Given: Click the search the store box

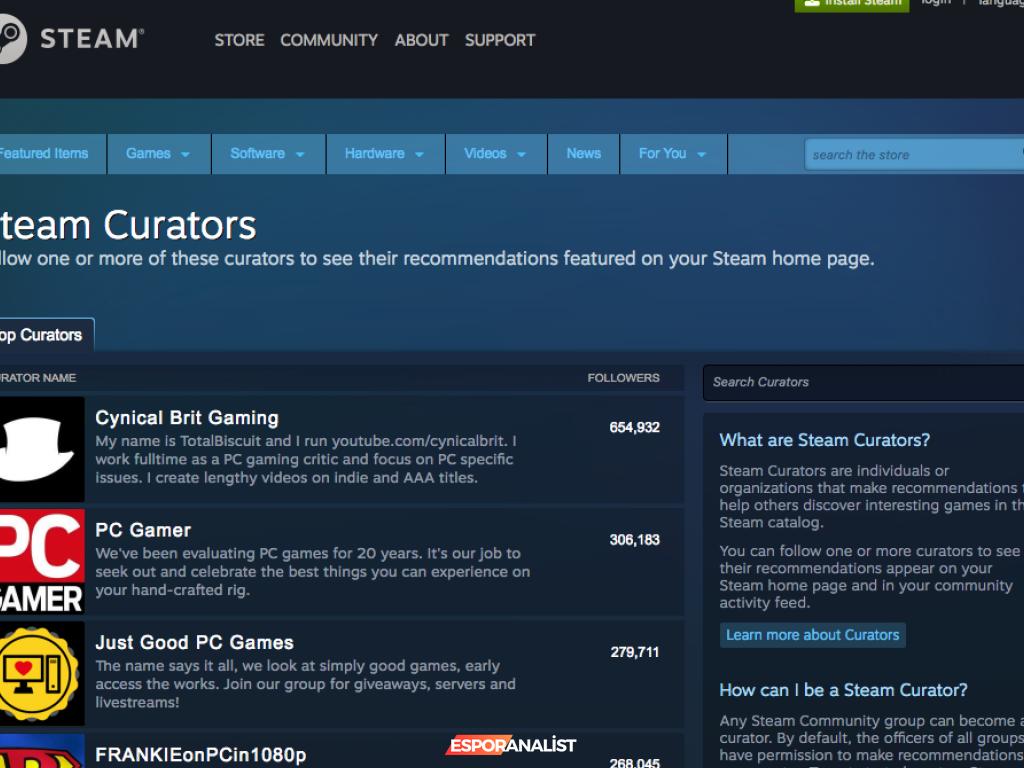Looking at the screenshot, I should pyautogui.click(x=910, y=155).
